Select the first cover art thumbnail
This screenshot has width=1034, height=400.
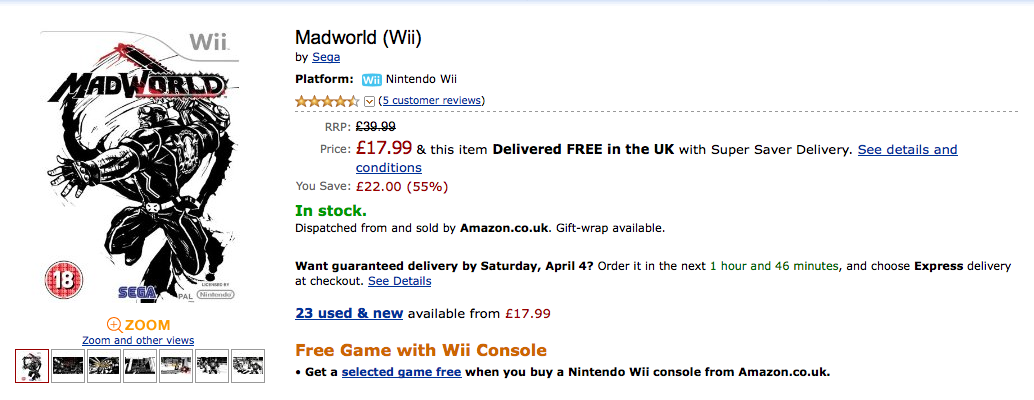click(32, 366)
